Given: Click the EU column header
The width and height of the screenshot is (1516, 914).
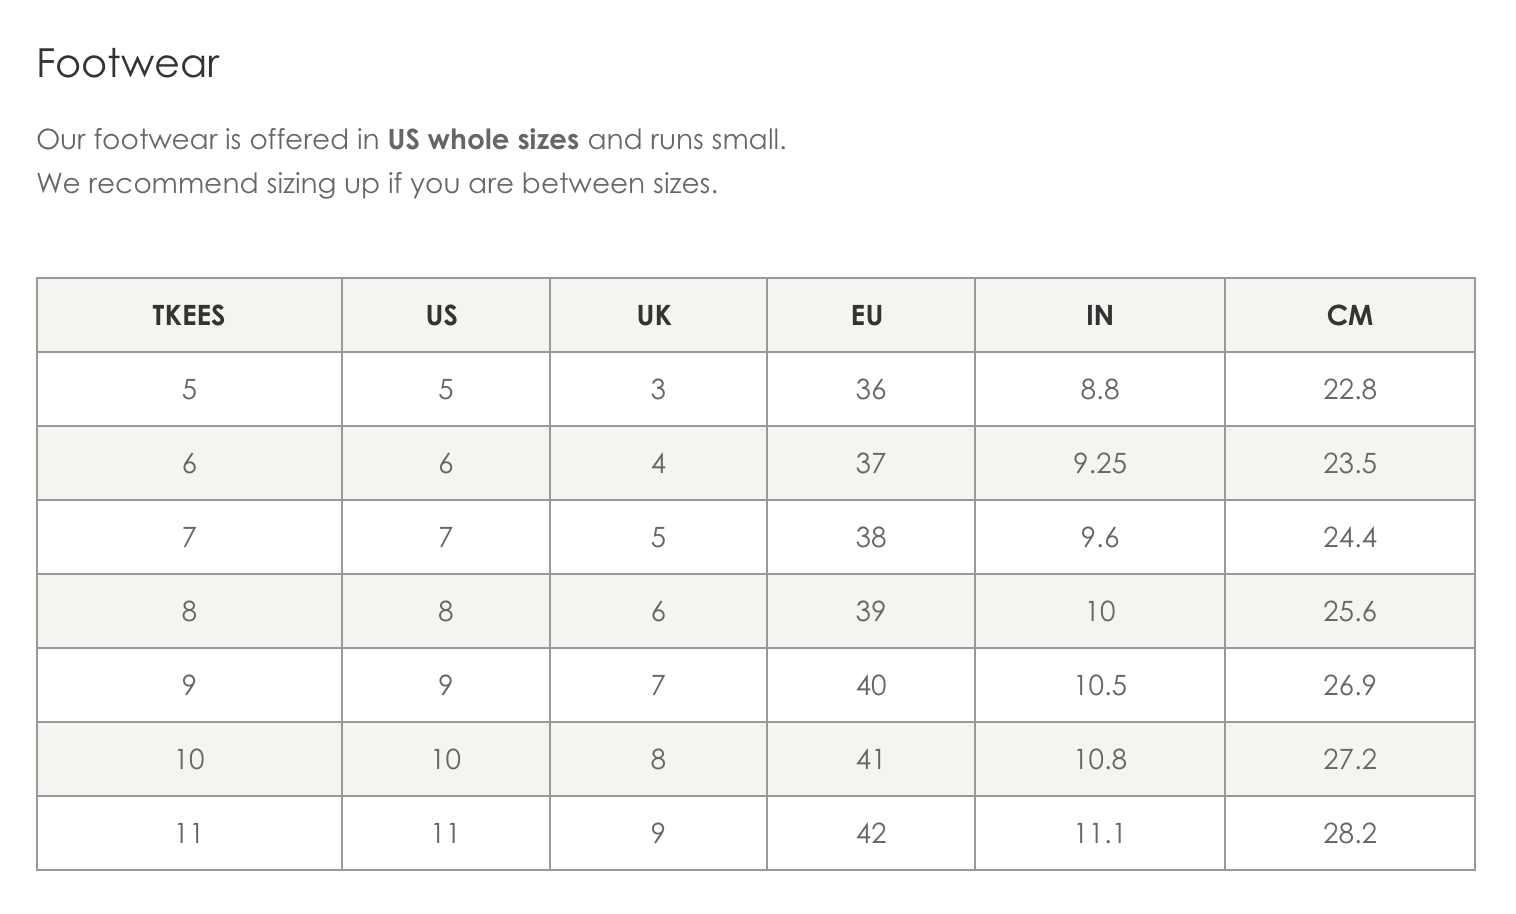Looking at the screenshot, I should coord(870,315).
